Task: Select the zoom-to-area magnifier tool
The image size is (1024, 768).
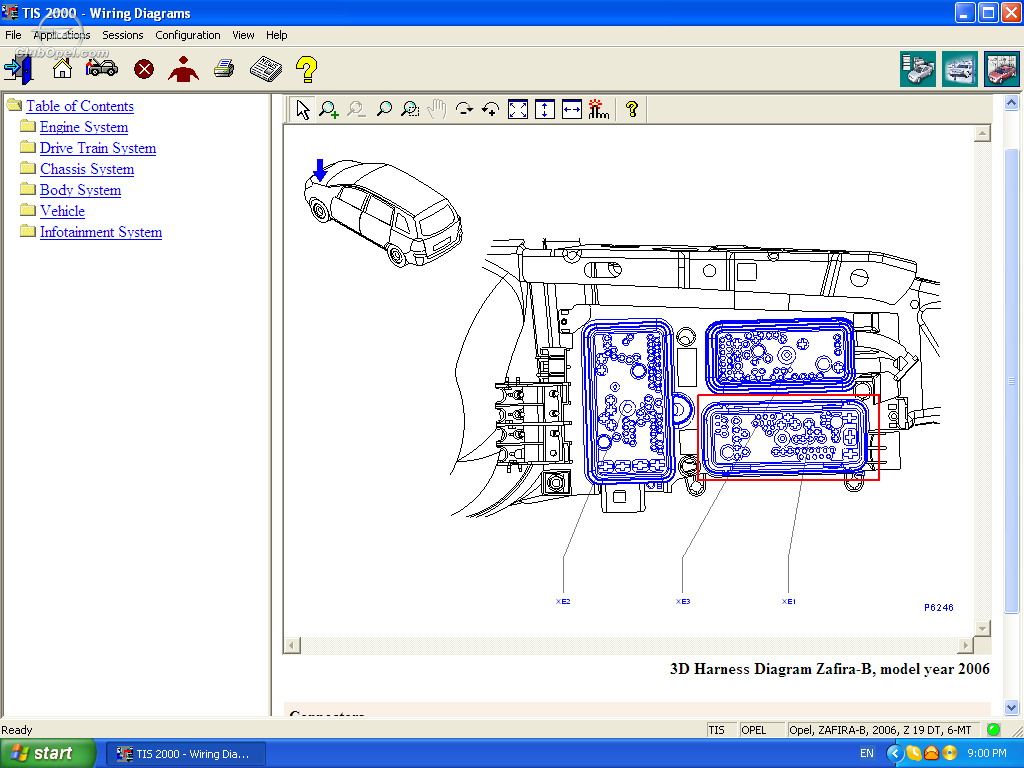Action: tap(410, 109)
